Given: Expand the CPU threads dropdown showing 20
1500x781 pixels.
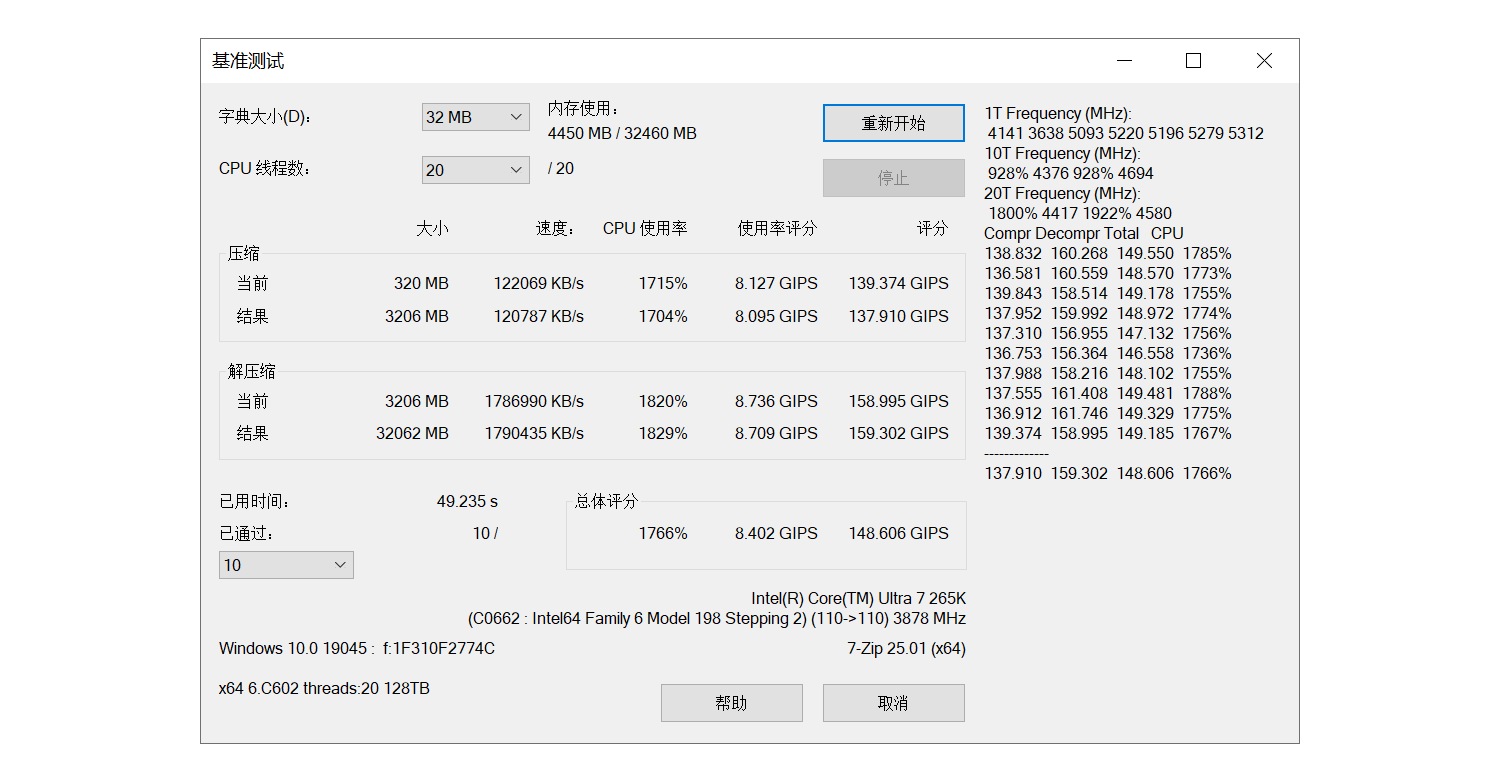Looking at the screenshot, I should pyautogui.click(x=476, y=170).
